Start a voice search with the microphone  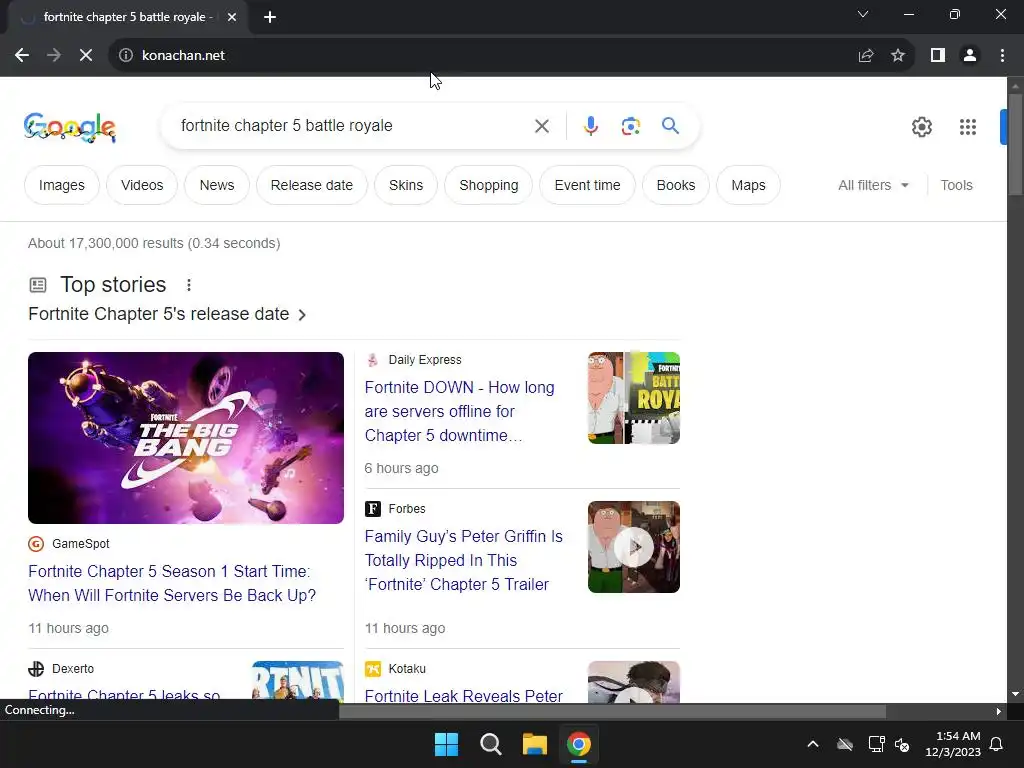pos(590,126)
